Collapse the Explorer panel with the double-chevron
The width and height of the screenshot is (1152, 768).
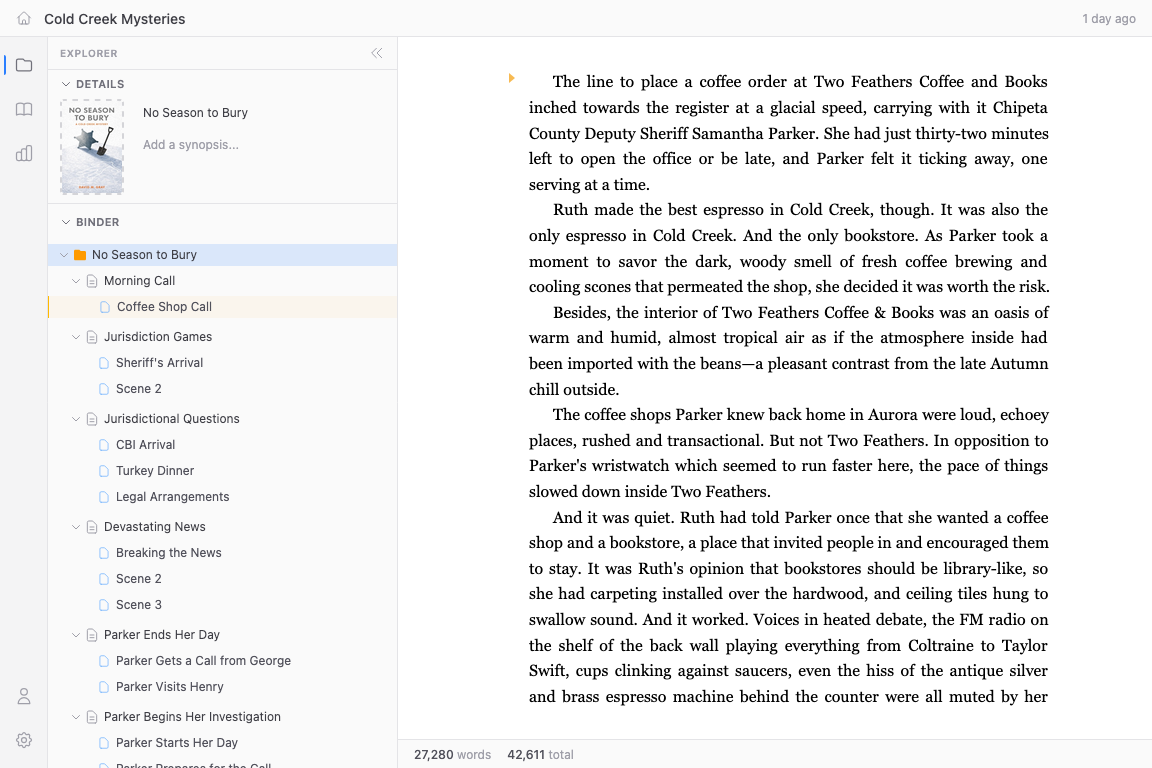377,53
